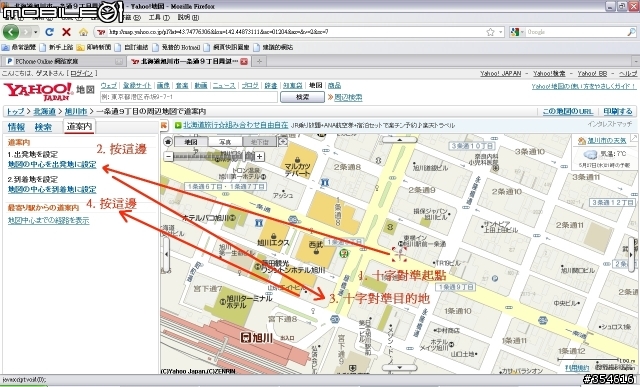The width and height of the screenshot is (640, 387).
Task: Click the Yahoo!検索 top link
Action: click(x=549, y=73)
